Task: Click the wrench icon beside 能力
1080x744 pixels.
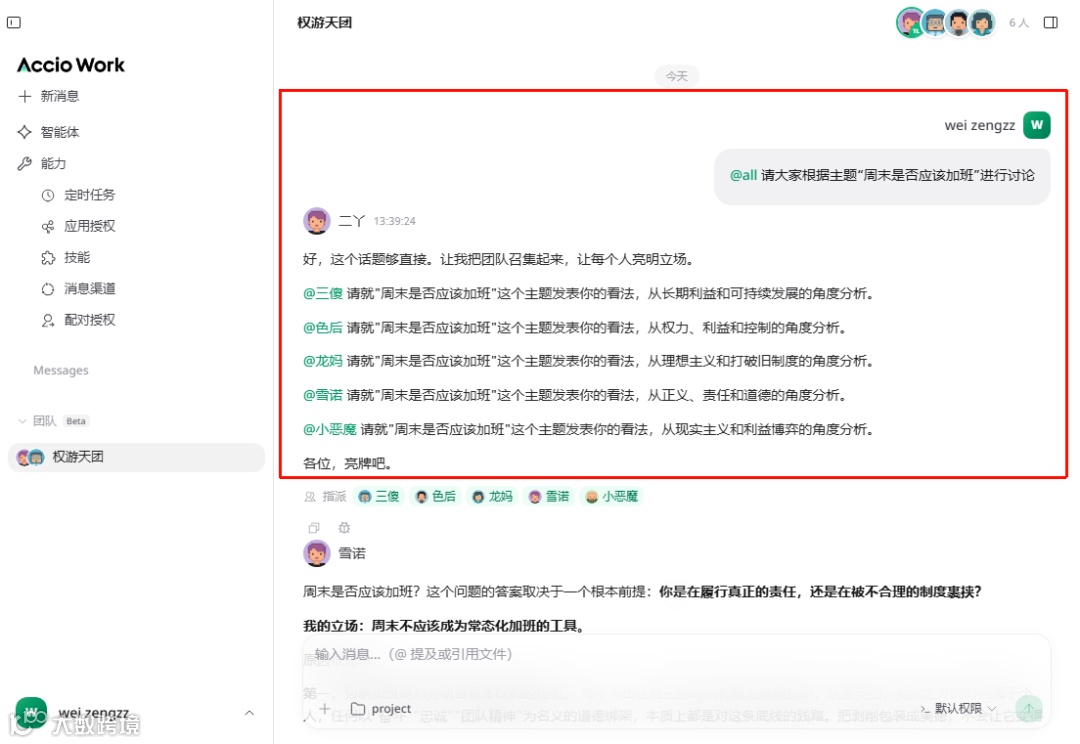Action: 25,163
